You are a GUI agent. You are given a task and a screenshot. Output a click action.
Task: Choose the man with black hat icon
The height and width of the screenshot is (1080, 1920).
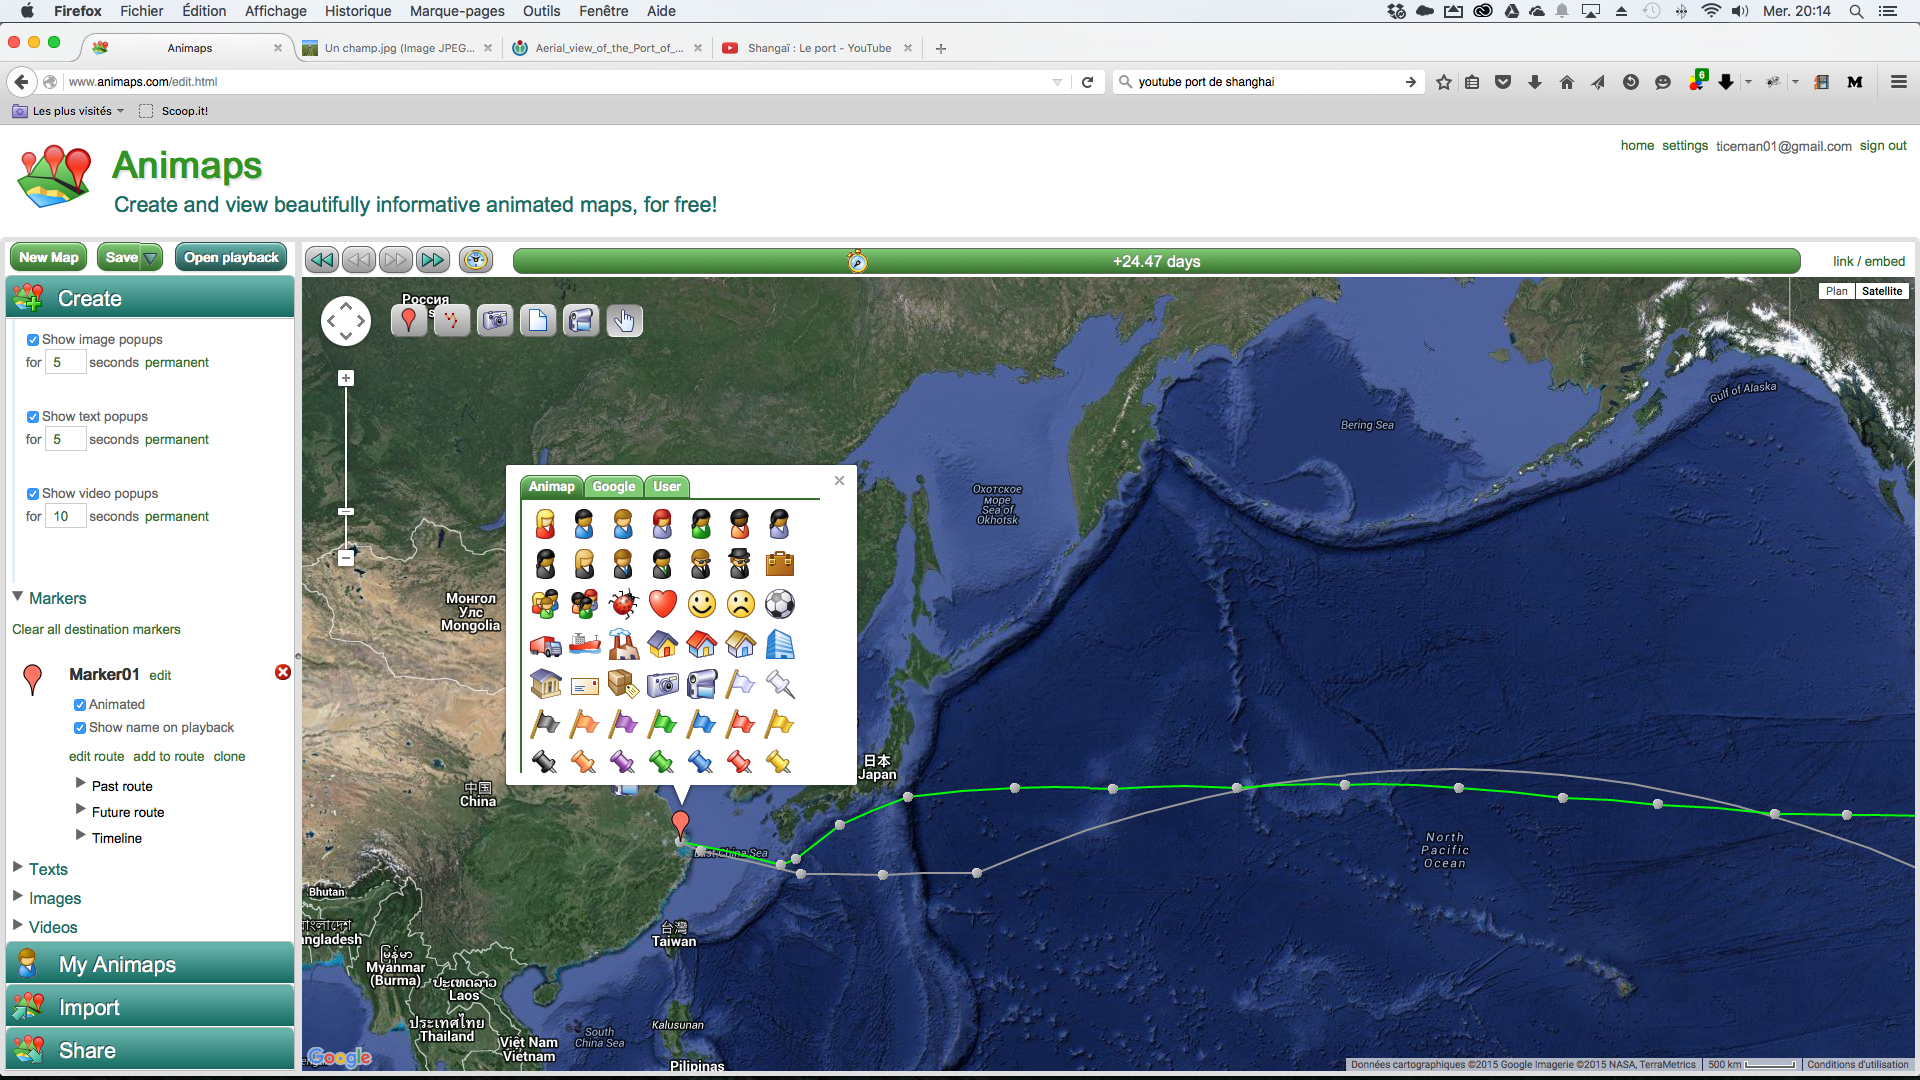741,564
